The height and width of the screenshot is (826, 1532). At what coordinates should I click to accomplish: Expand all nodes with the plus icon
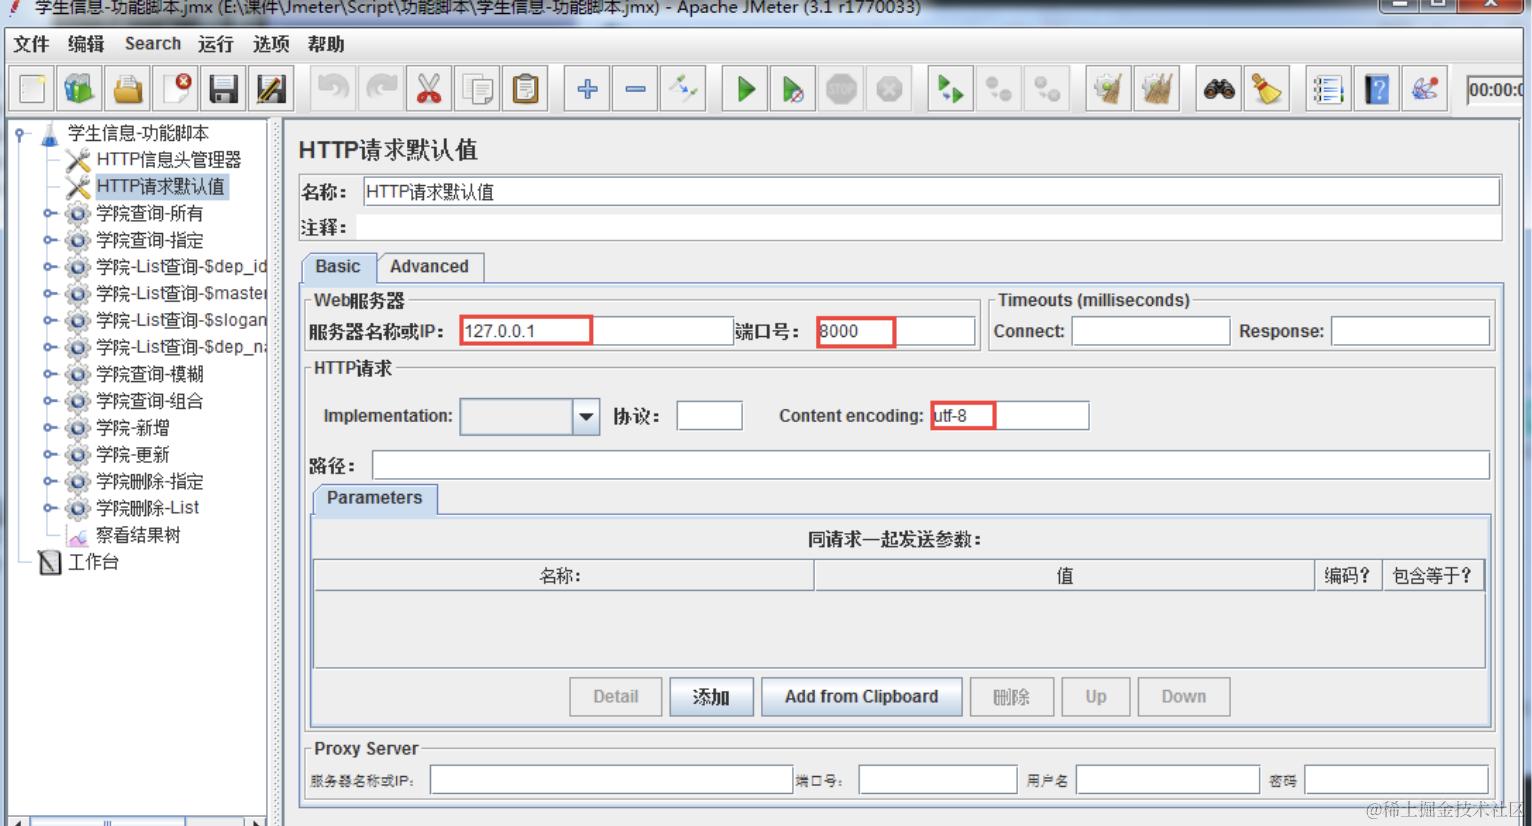pos(587,89)
